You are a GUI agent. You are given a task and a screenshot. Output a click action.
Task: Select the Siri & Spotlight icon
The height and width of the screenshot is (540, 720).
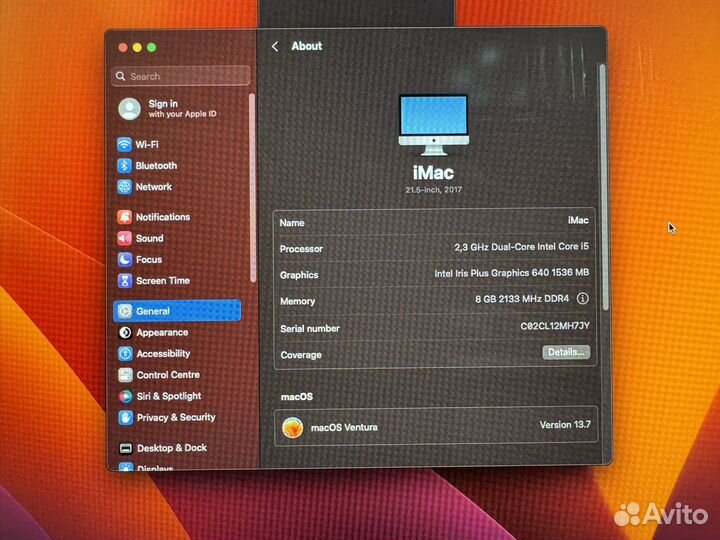click(x=125, y=396)
